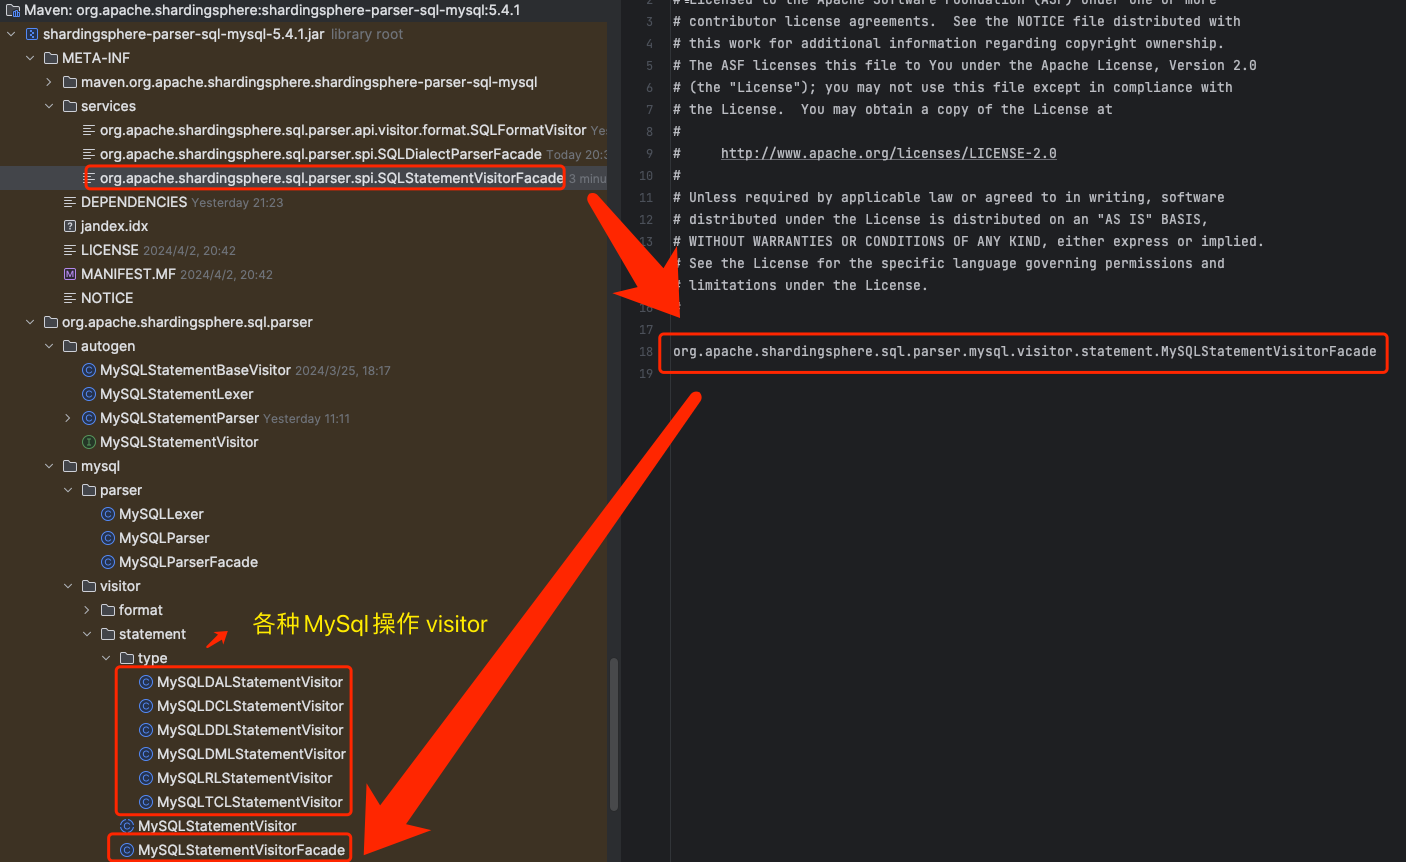Expand the format folder under visitor
Image resolution: width=1406 pixels, height=862 pixels.
pos(87,610)
